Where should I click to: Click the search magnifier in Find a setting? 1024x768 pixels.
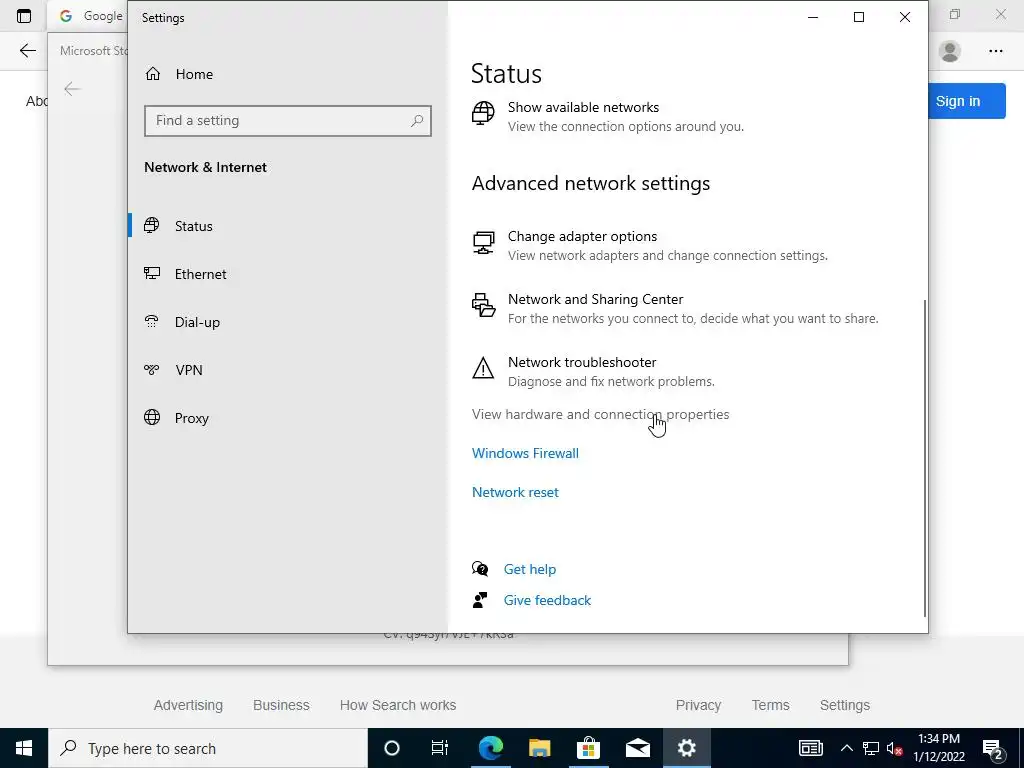click(x=417, y=121)
